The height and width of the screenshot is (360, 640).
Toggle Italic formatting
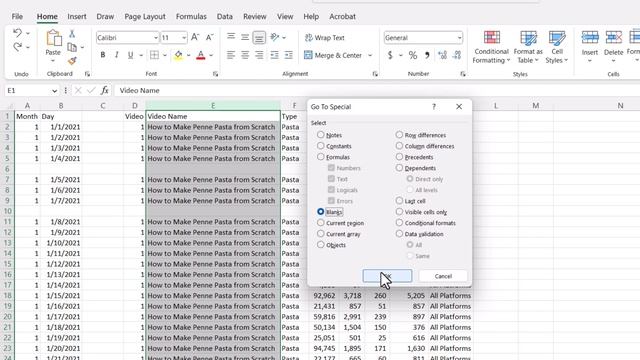[x=116, y=55]
